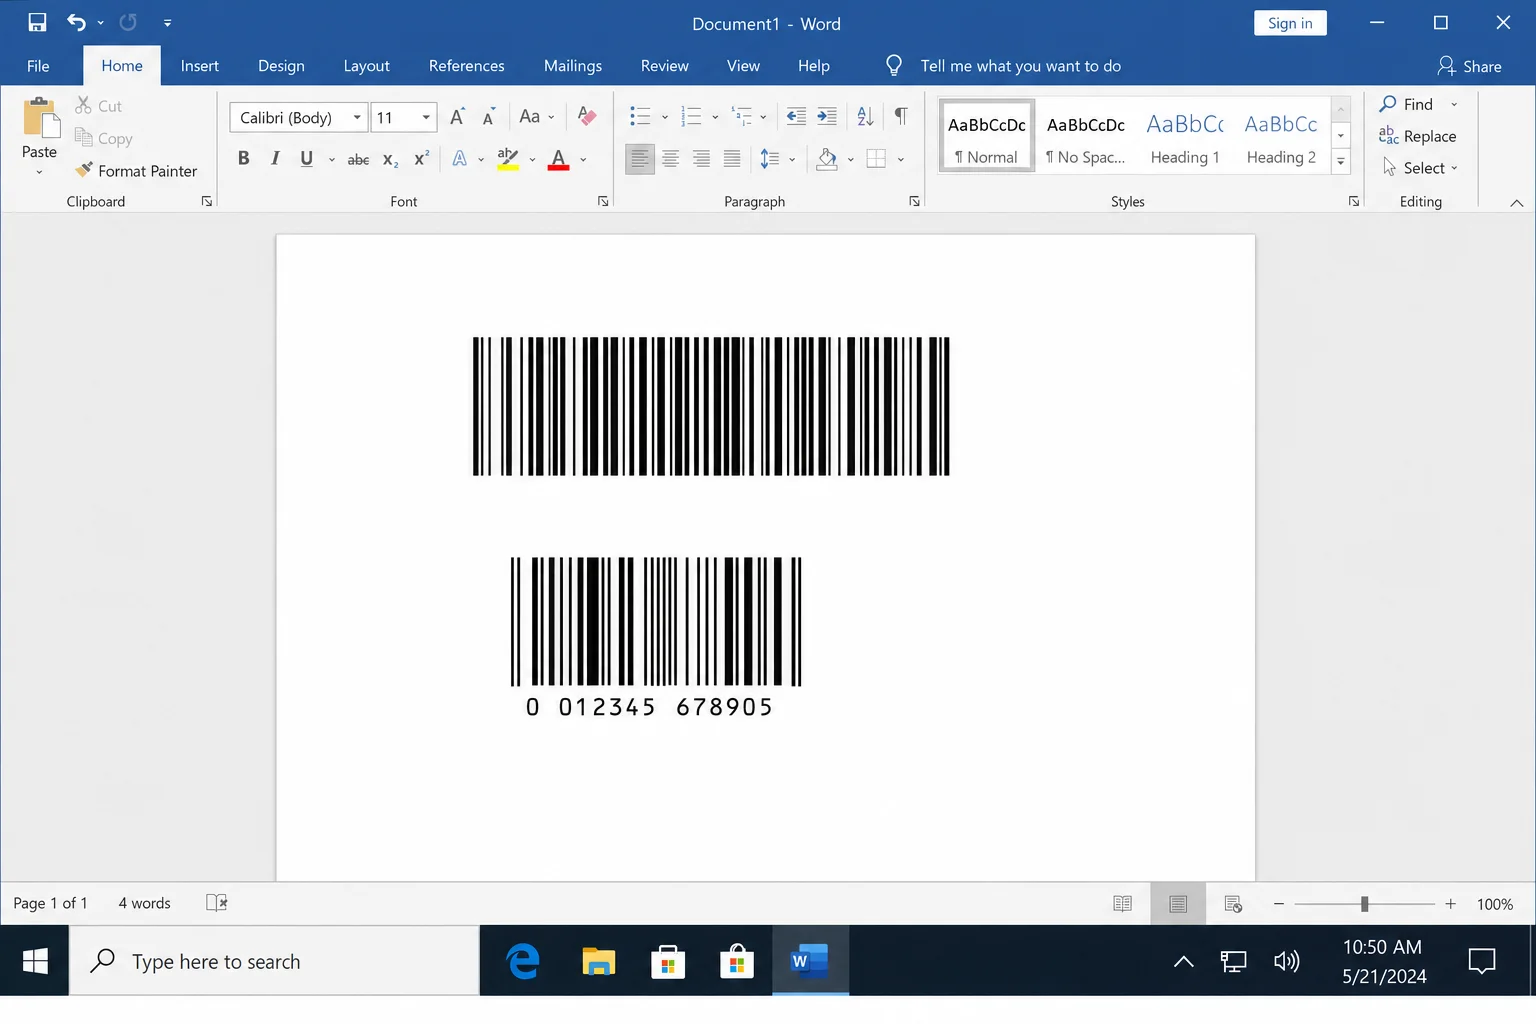This screenshot has height=1024, width=1536.
Task: Increase font size with Grow Font icon
Action: click(457, 117)
